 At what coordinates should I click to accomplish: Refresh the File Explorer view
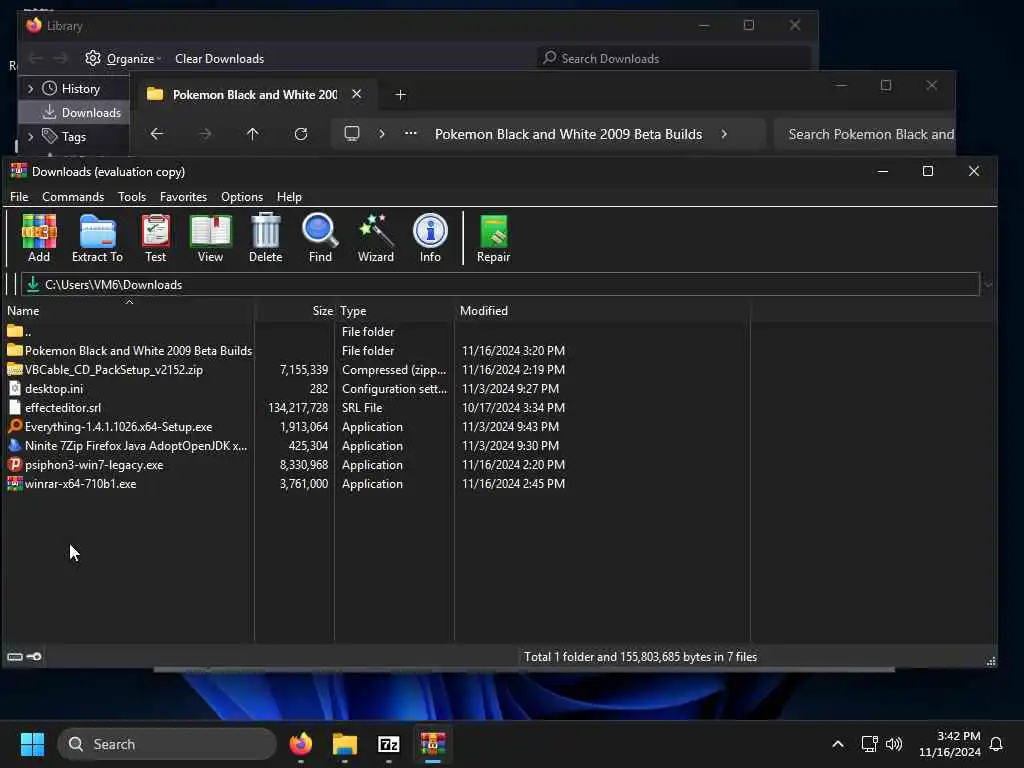click(x=301, y=134)
